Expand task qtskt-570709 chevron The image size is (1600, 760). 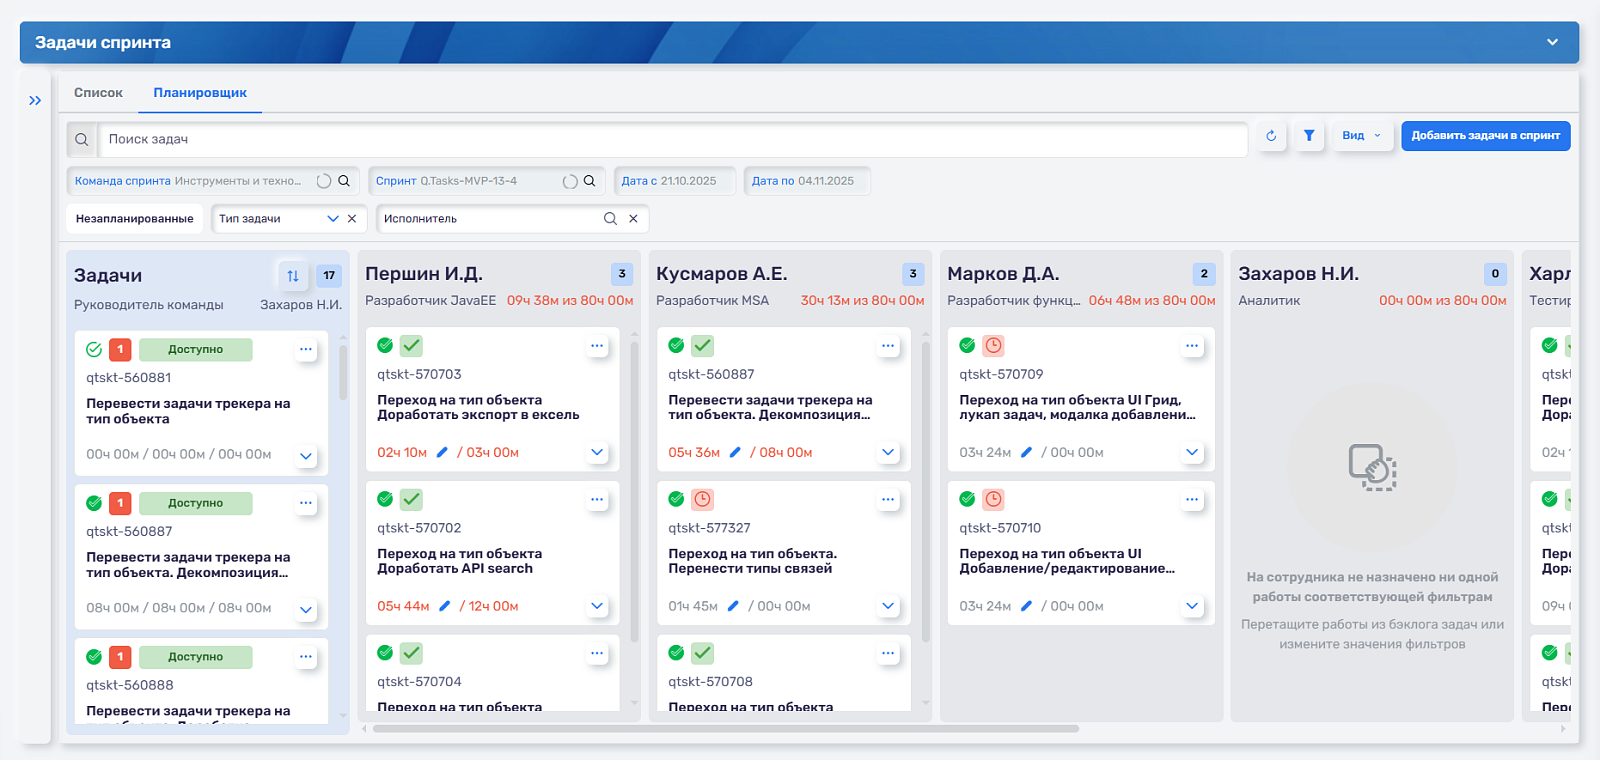click(x=1192, y=452)
